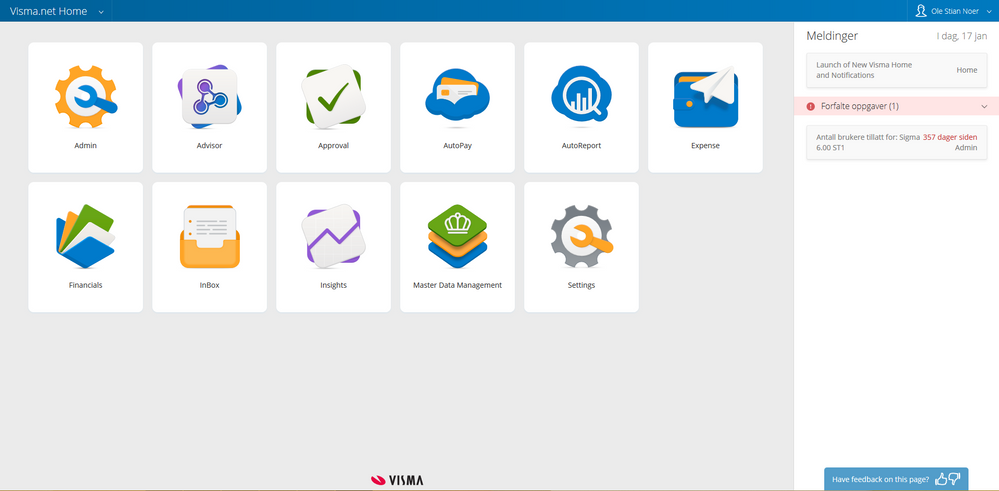
Task: Click the Settings label text
Action: [x=581, y=285]
